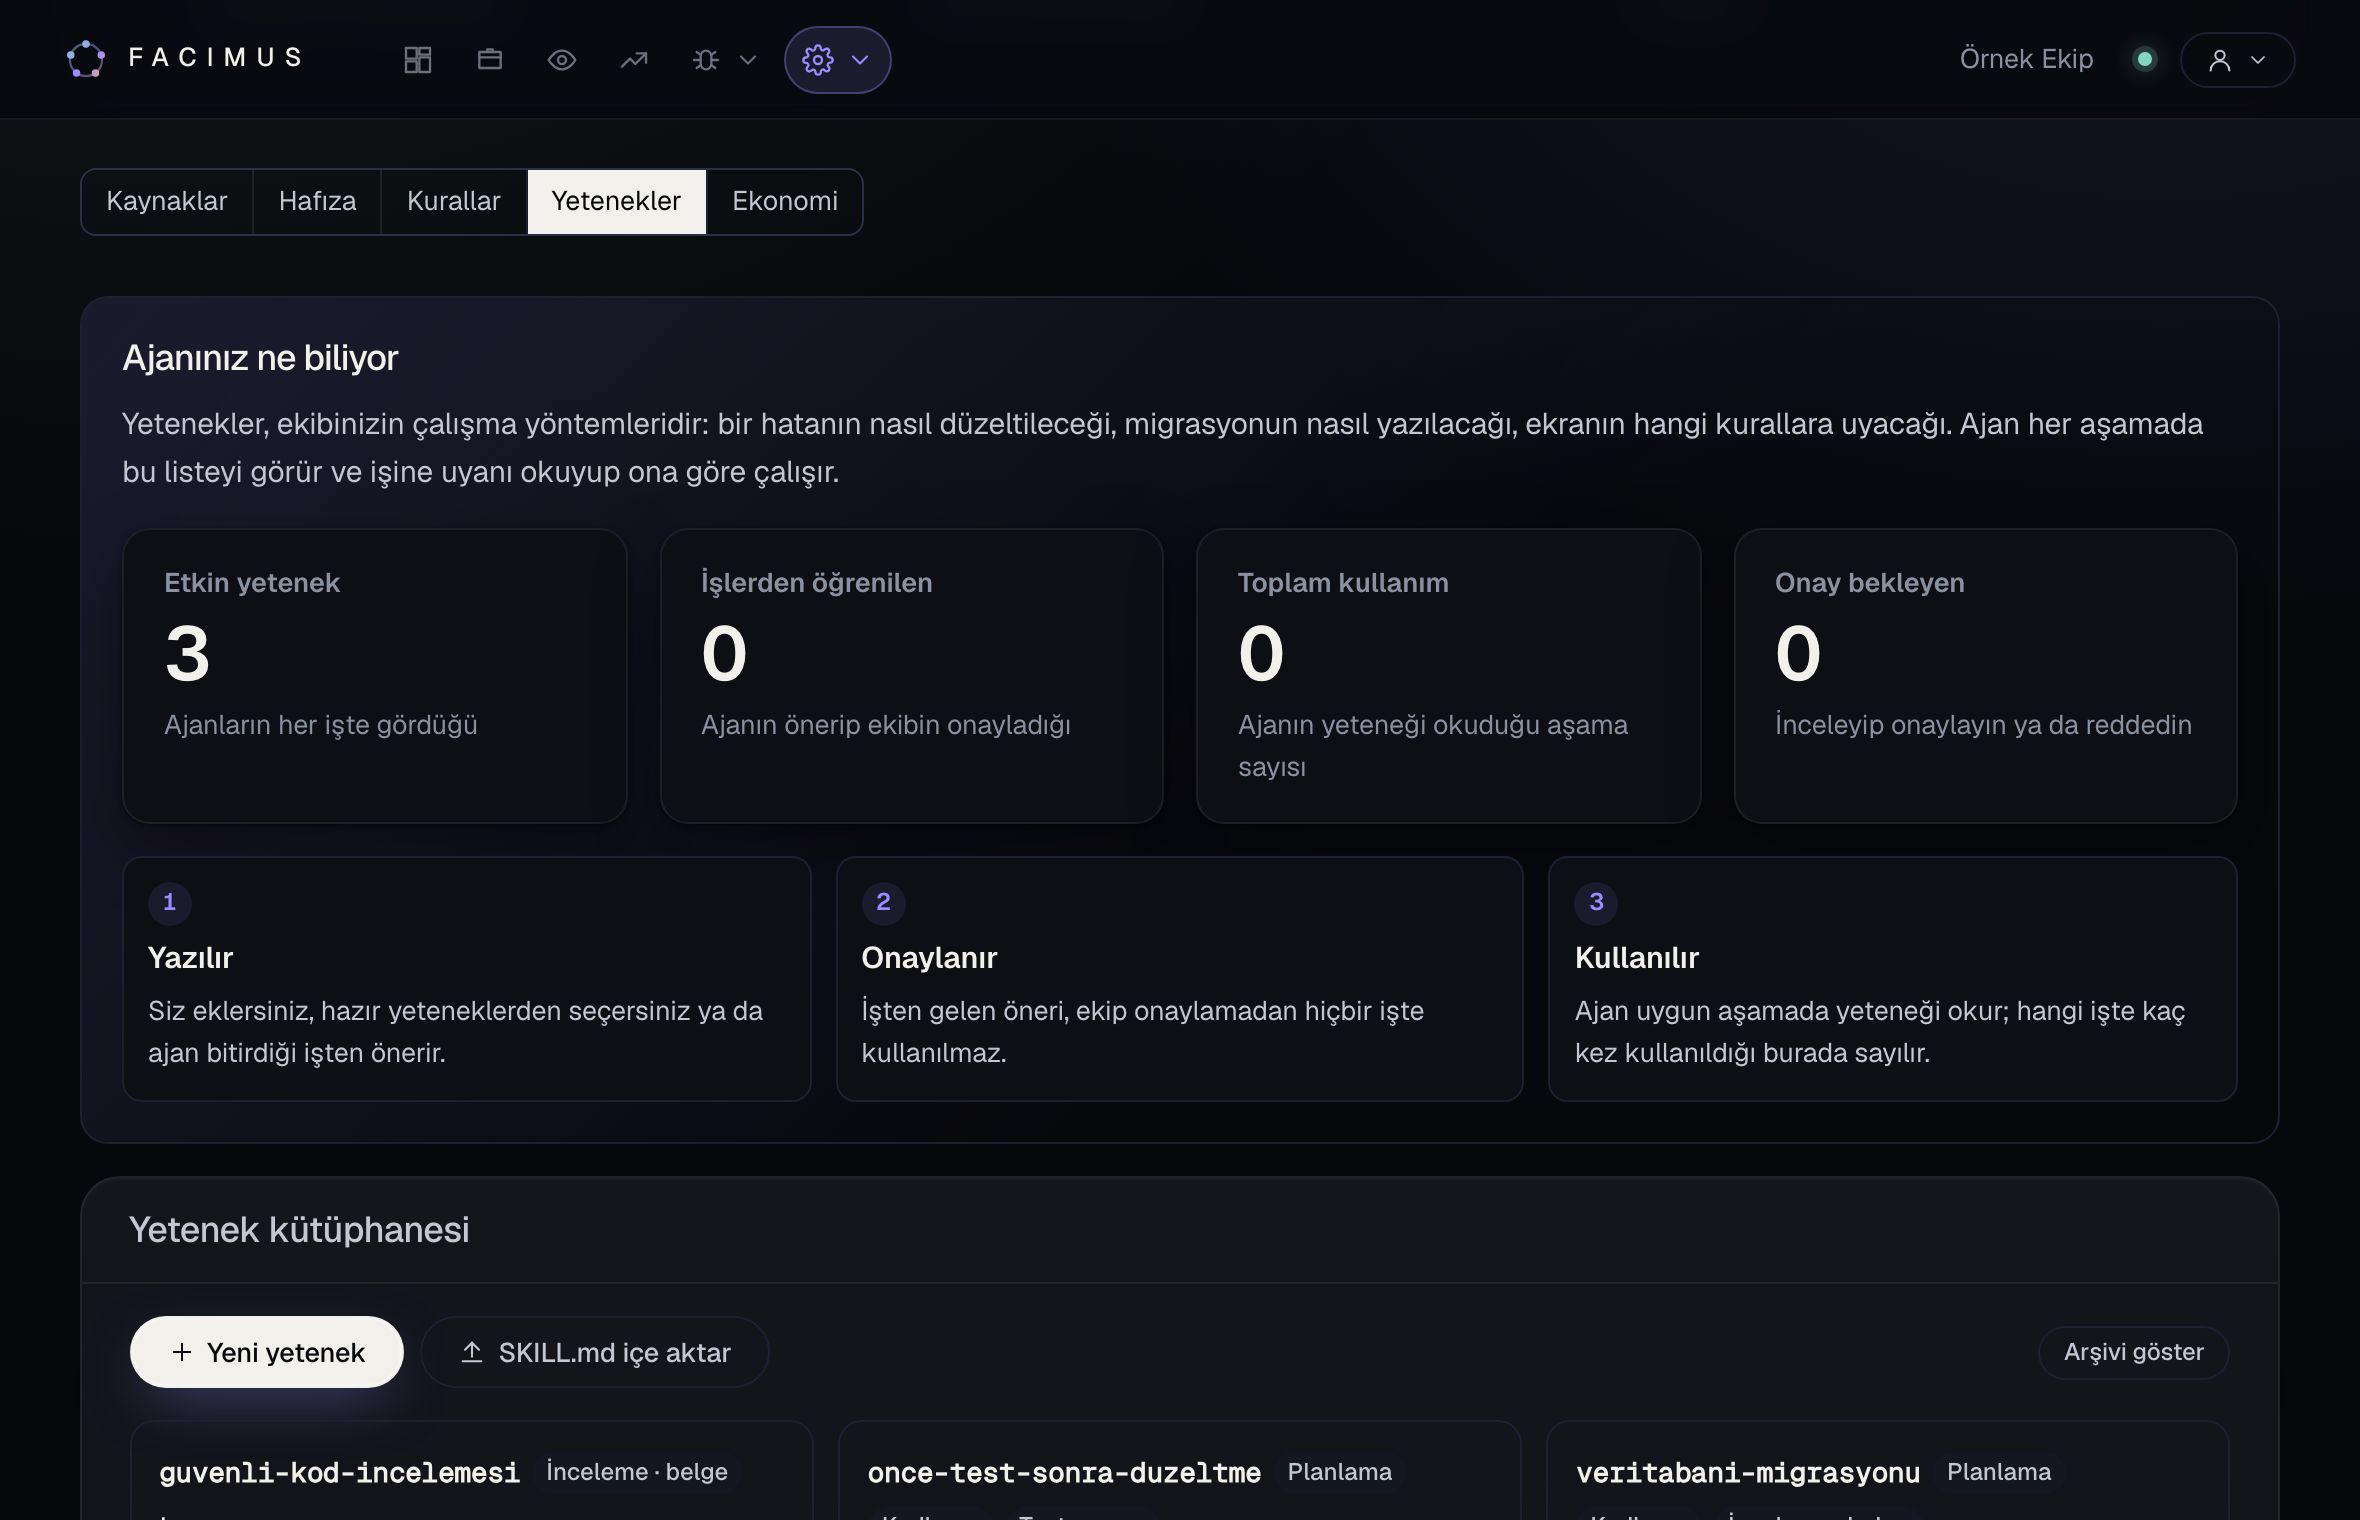Click the İşlerden öğrenilen stat card

912,676
